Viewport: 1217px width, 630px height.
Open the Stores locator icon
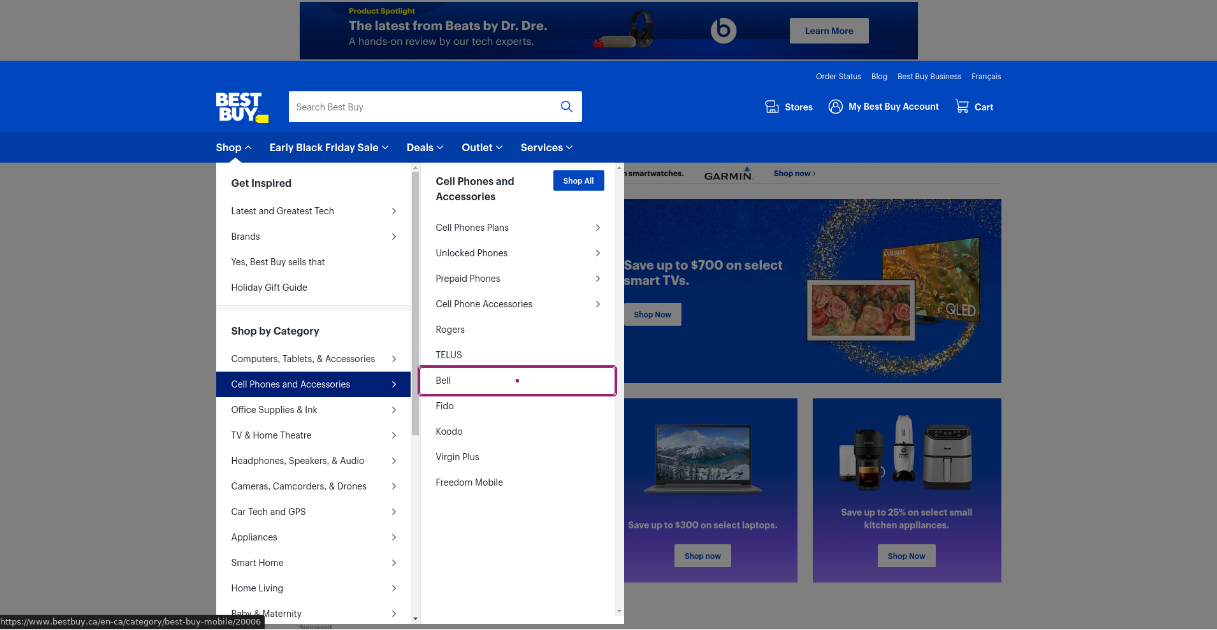point(771,107)
